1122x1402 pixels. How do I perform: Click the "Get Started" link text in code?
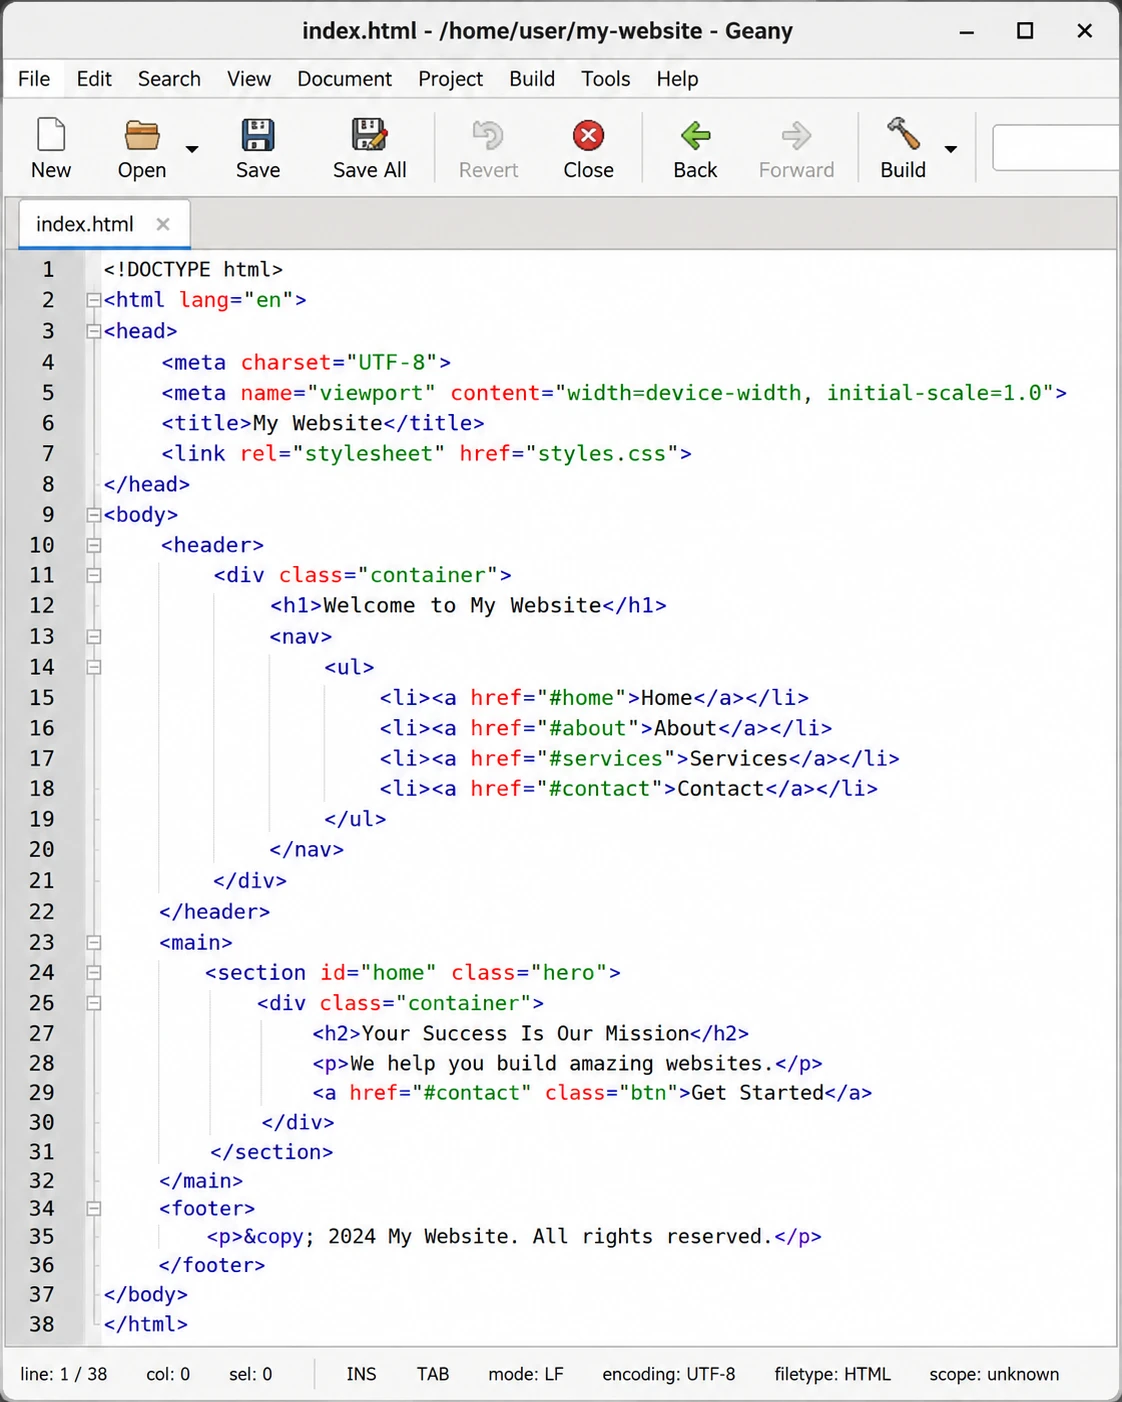757,1092
